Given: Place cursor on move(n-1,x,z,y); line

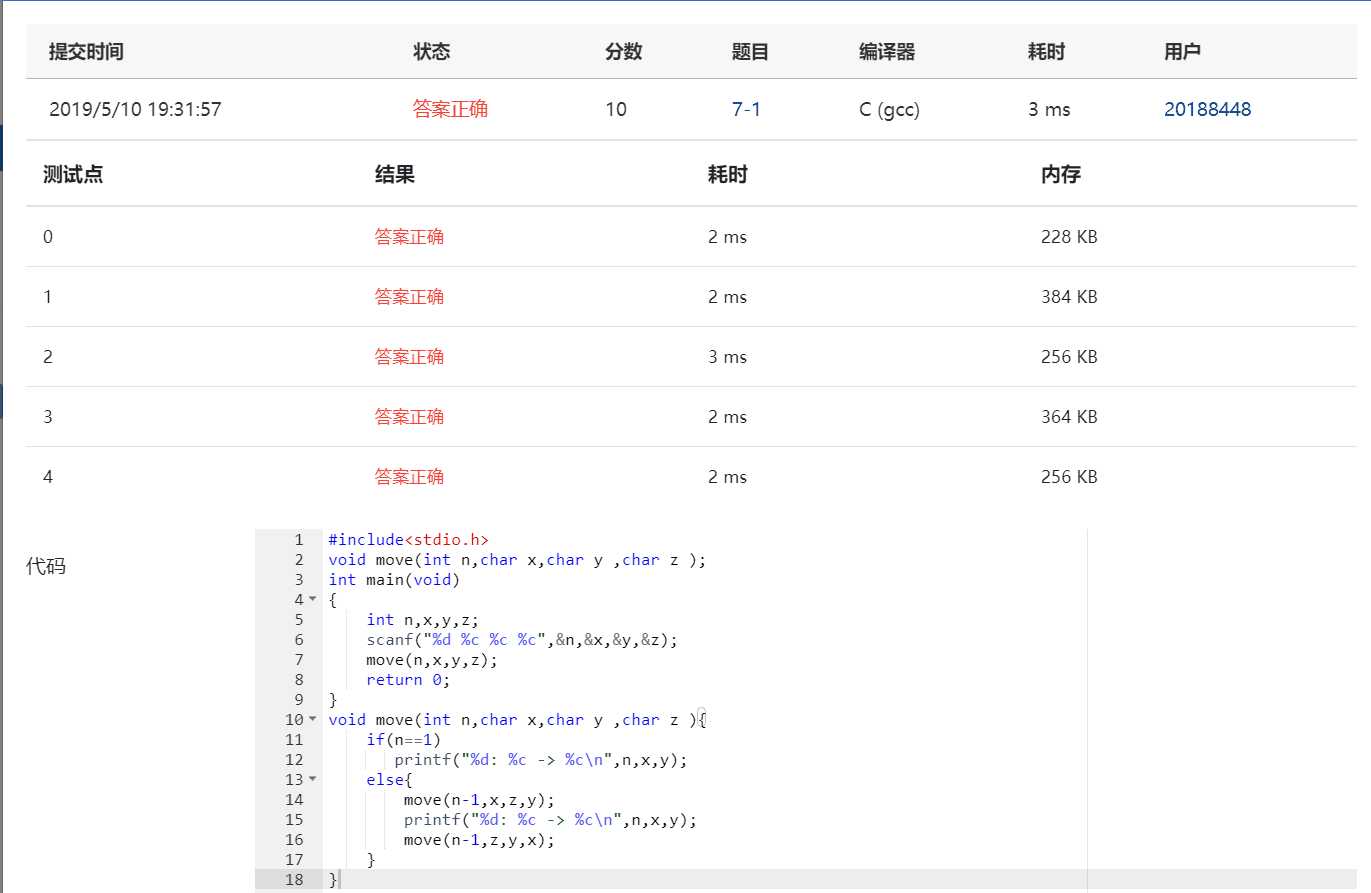Looking at the screenshot, I should [479, 800].
